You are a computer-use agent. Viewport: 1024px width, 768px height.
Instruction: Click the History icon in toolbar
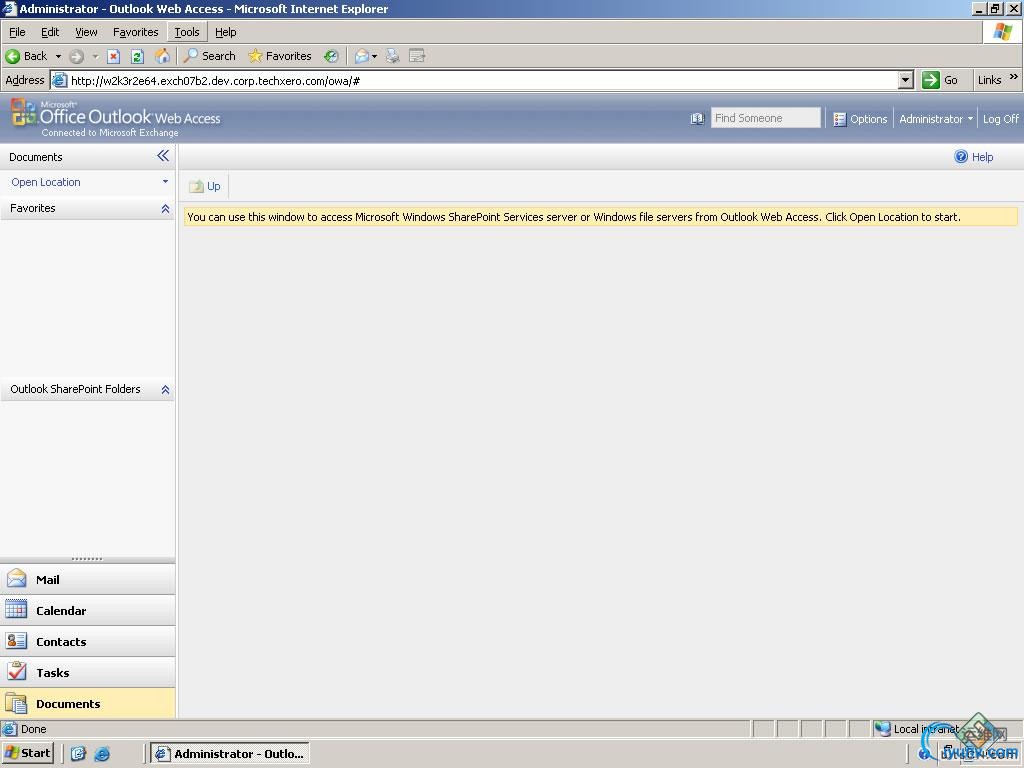click(x=331, y=56)
